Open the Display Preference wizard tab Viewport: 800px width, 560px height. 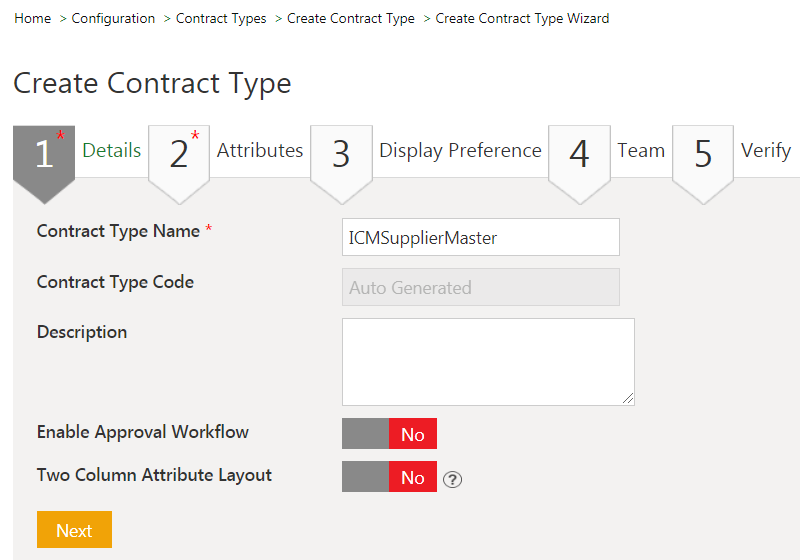coord(460,151)
